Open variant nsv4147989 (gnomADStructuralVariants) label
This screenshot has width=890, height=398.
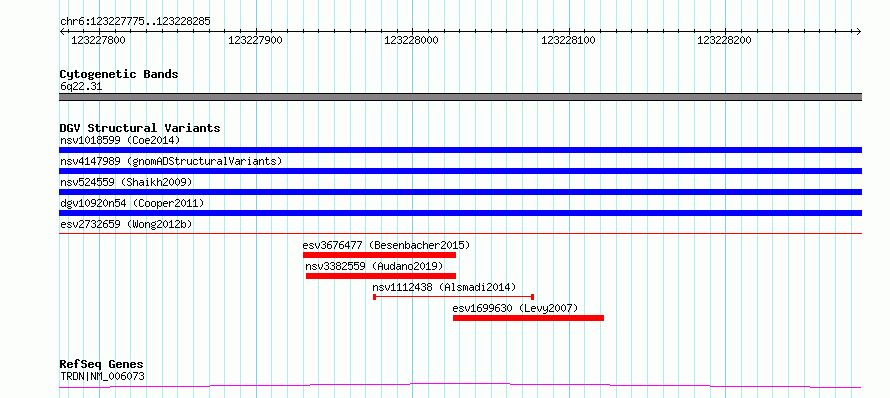(x=171, y=161)
